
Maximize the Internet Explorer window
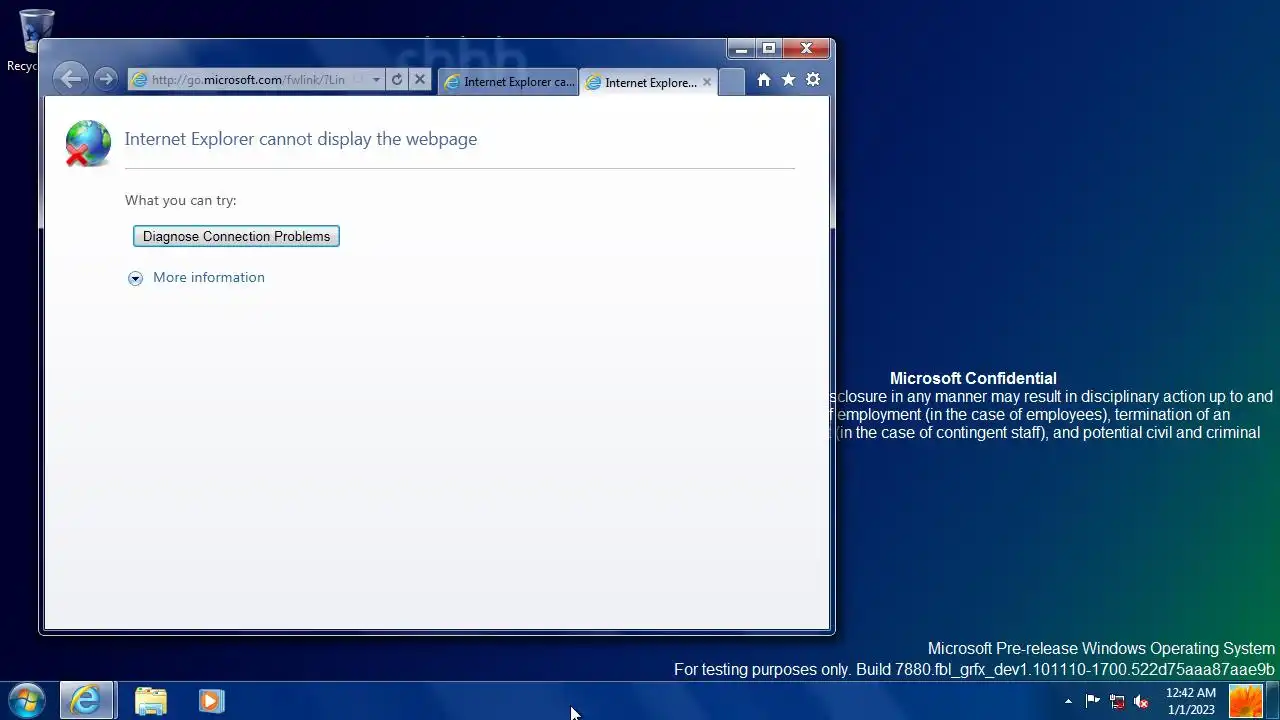768,48
